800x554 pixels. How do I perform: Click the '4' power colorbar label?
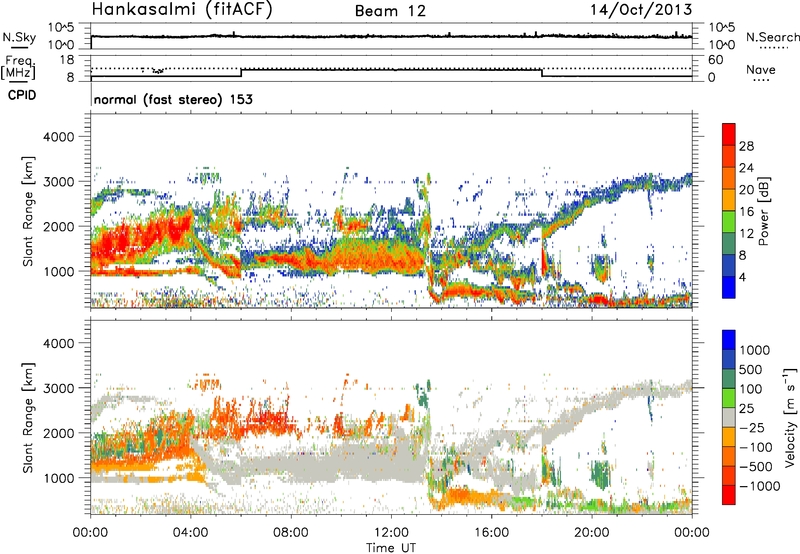[x=742, y=278]
